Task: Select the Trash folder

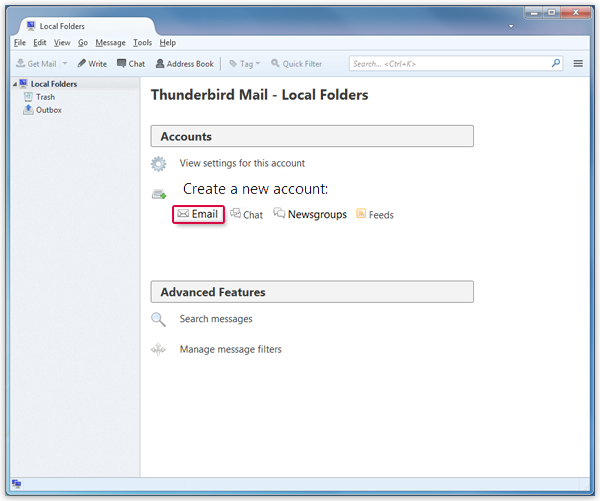Action: pos(45,97)
